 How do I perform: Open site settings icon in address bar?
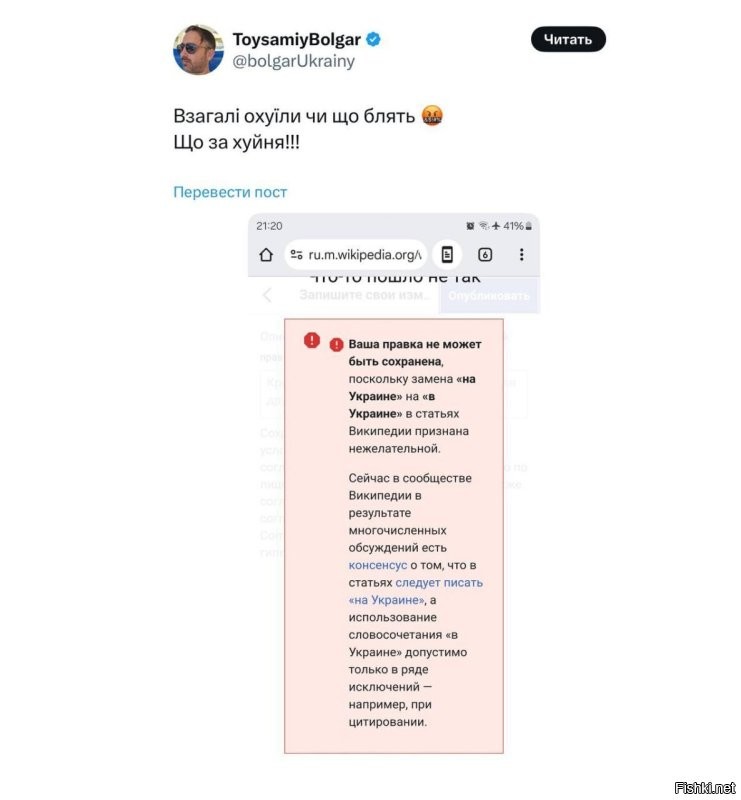point(297,254)
